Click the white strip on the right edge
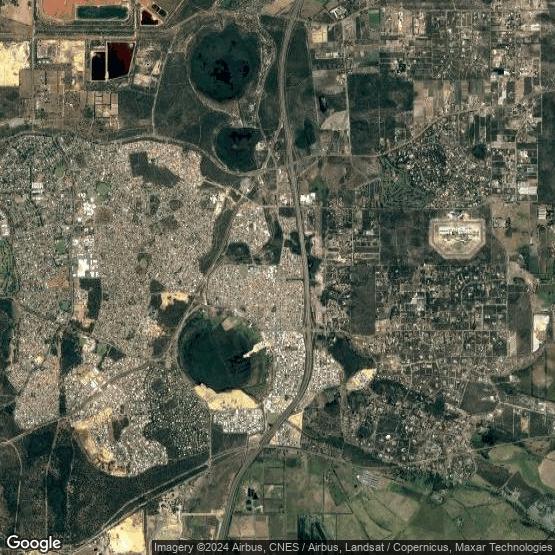Screen dimensions: 555x555 click(x=539, y=332)
